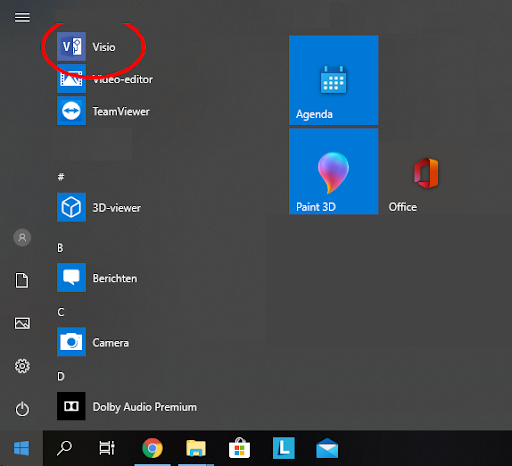Screen dimensions: 512x466
Task: Click the 'B' letter group header
Action: click(60, 248)
